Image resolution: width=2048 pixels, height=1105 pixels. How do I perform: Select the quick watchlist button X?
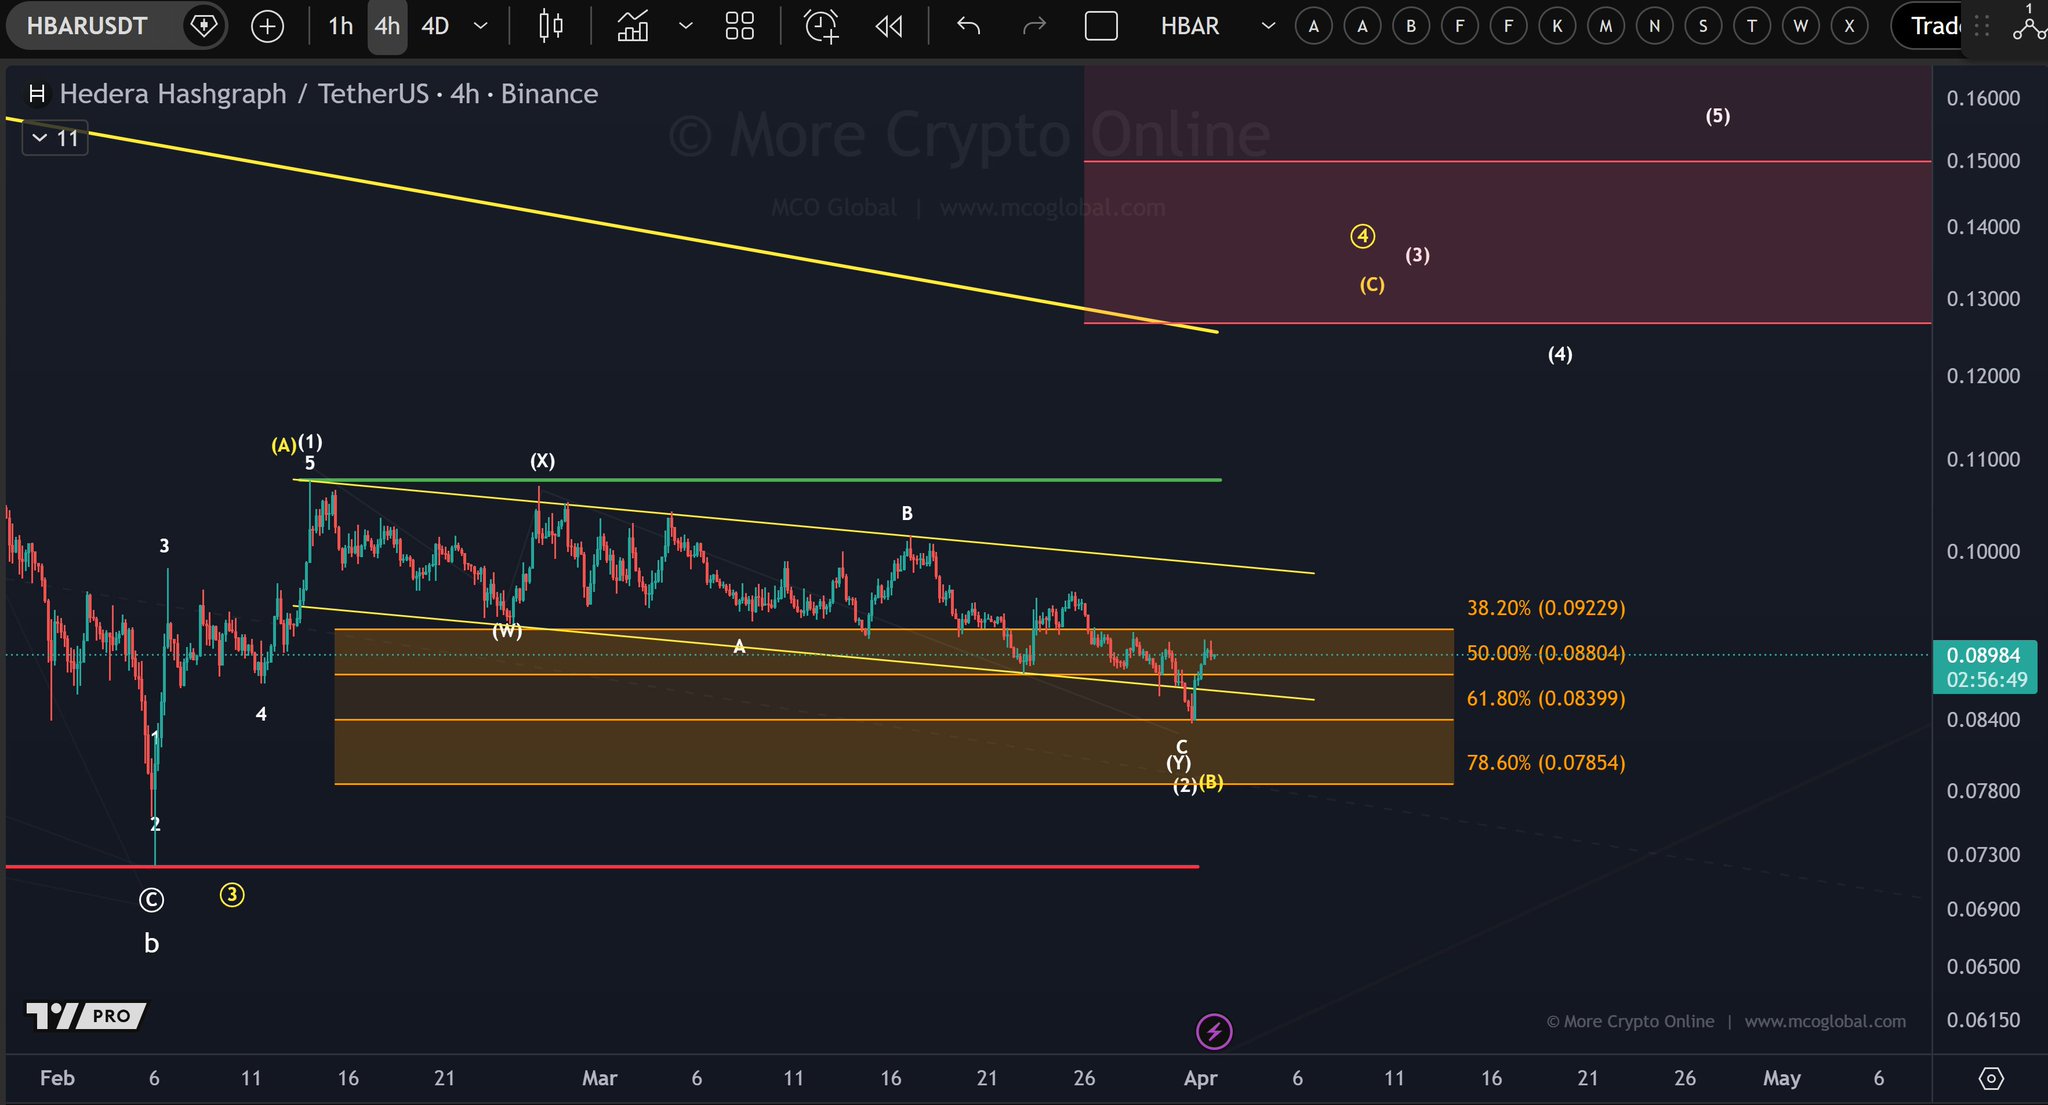pos(1849,26)
